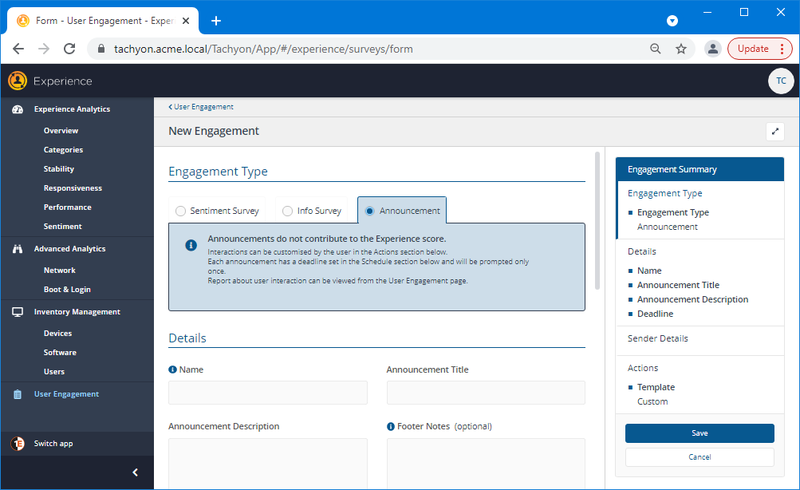
Task: Open Responsiveness in the sidebar
Action: click(72, 188)
